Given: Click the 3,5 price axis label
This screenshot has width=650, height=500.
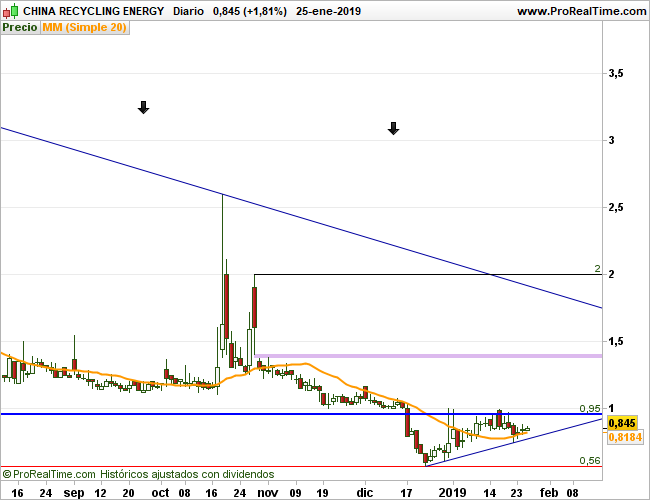Looking at the screenshot, I should coord(616,74).
